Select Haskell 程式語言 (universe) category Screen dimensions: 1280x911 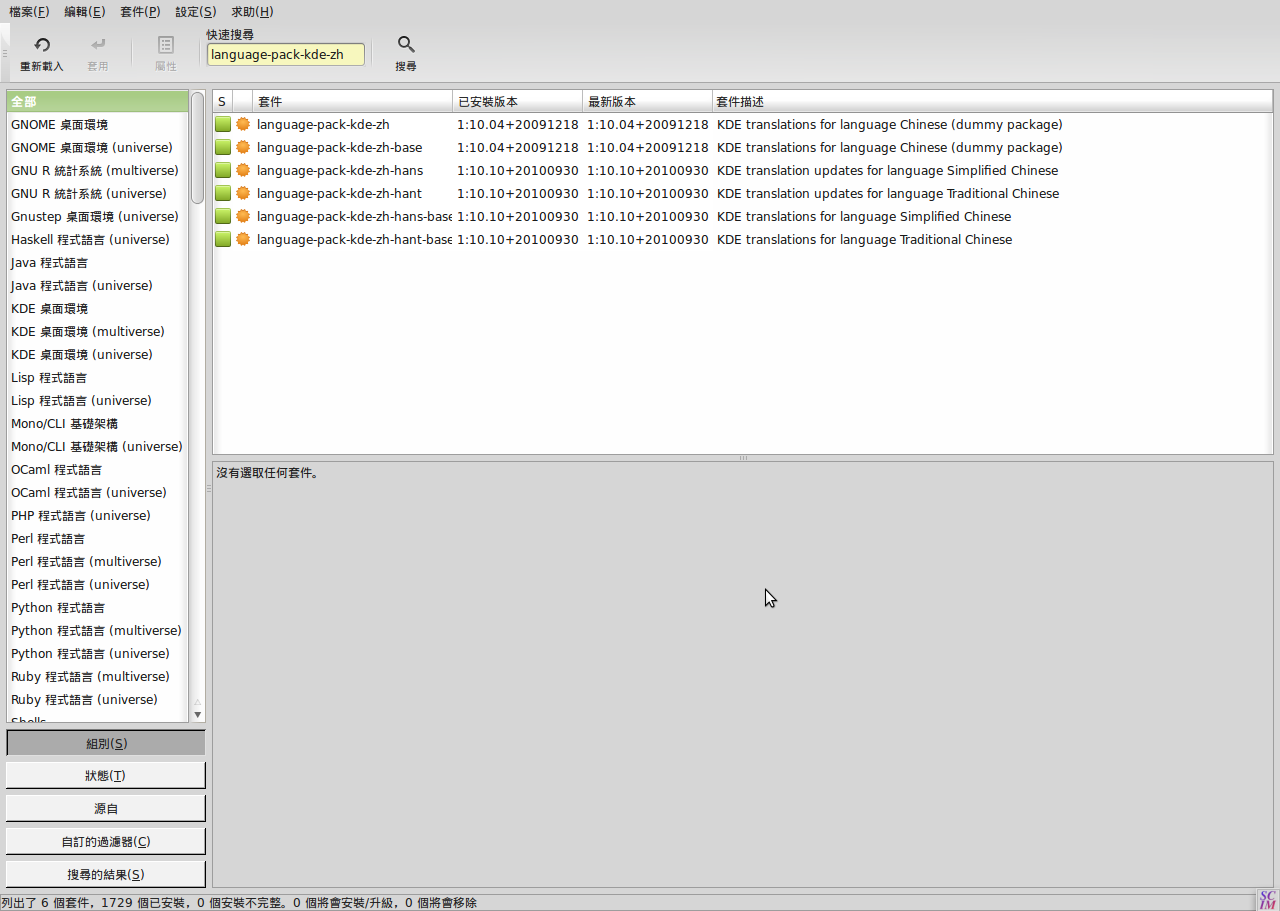click(x=97, y=240)
